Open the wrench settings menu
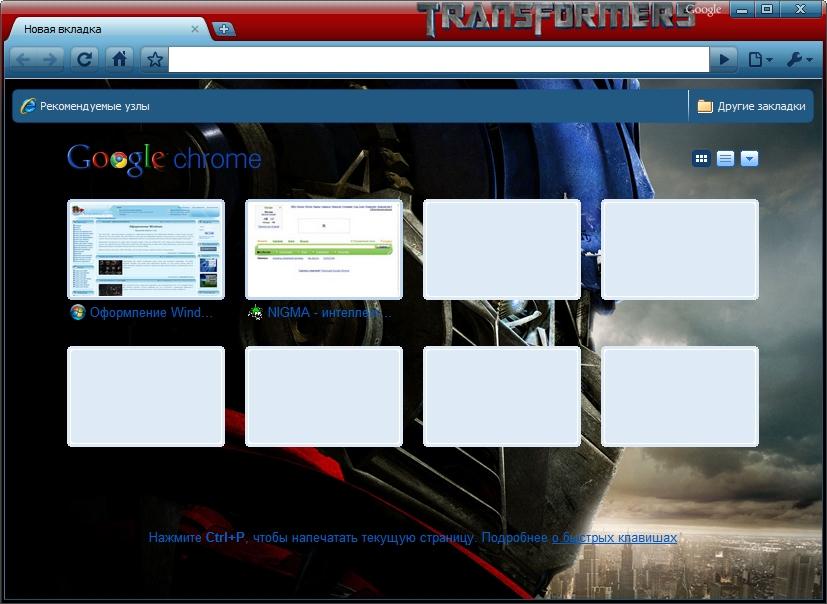 pyautogui.click(x=799, y=60)
